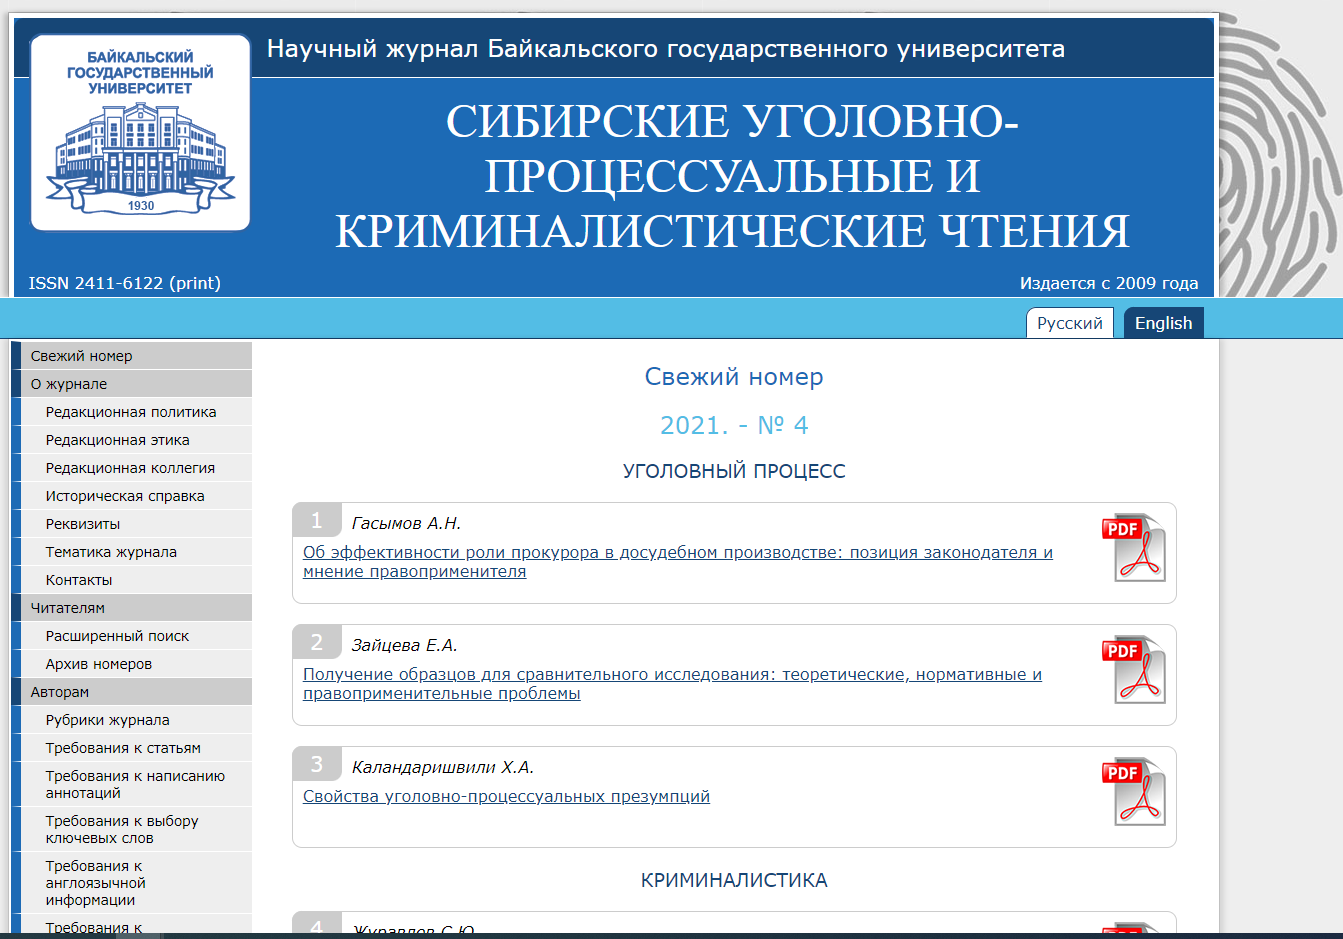The image size is (1343, 939).
Task: Open Редакционная этика menu item
Action: point(117,440)
